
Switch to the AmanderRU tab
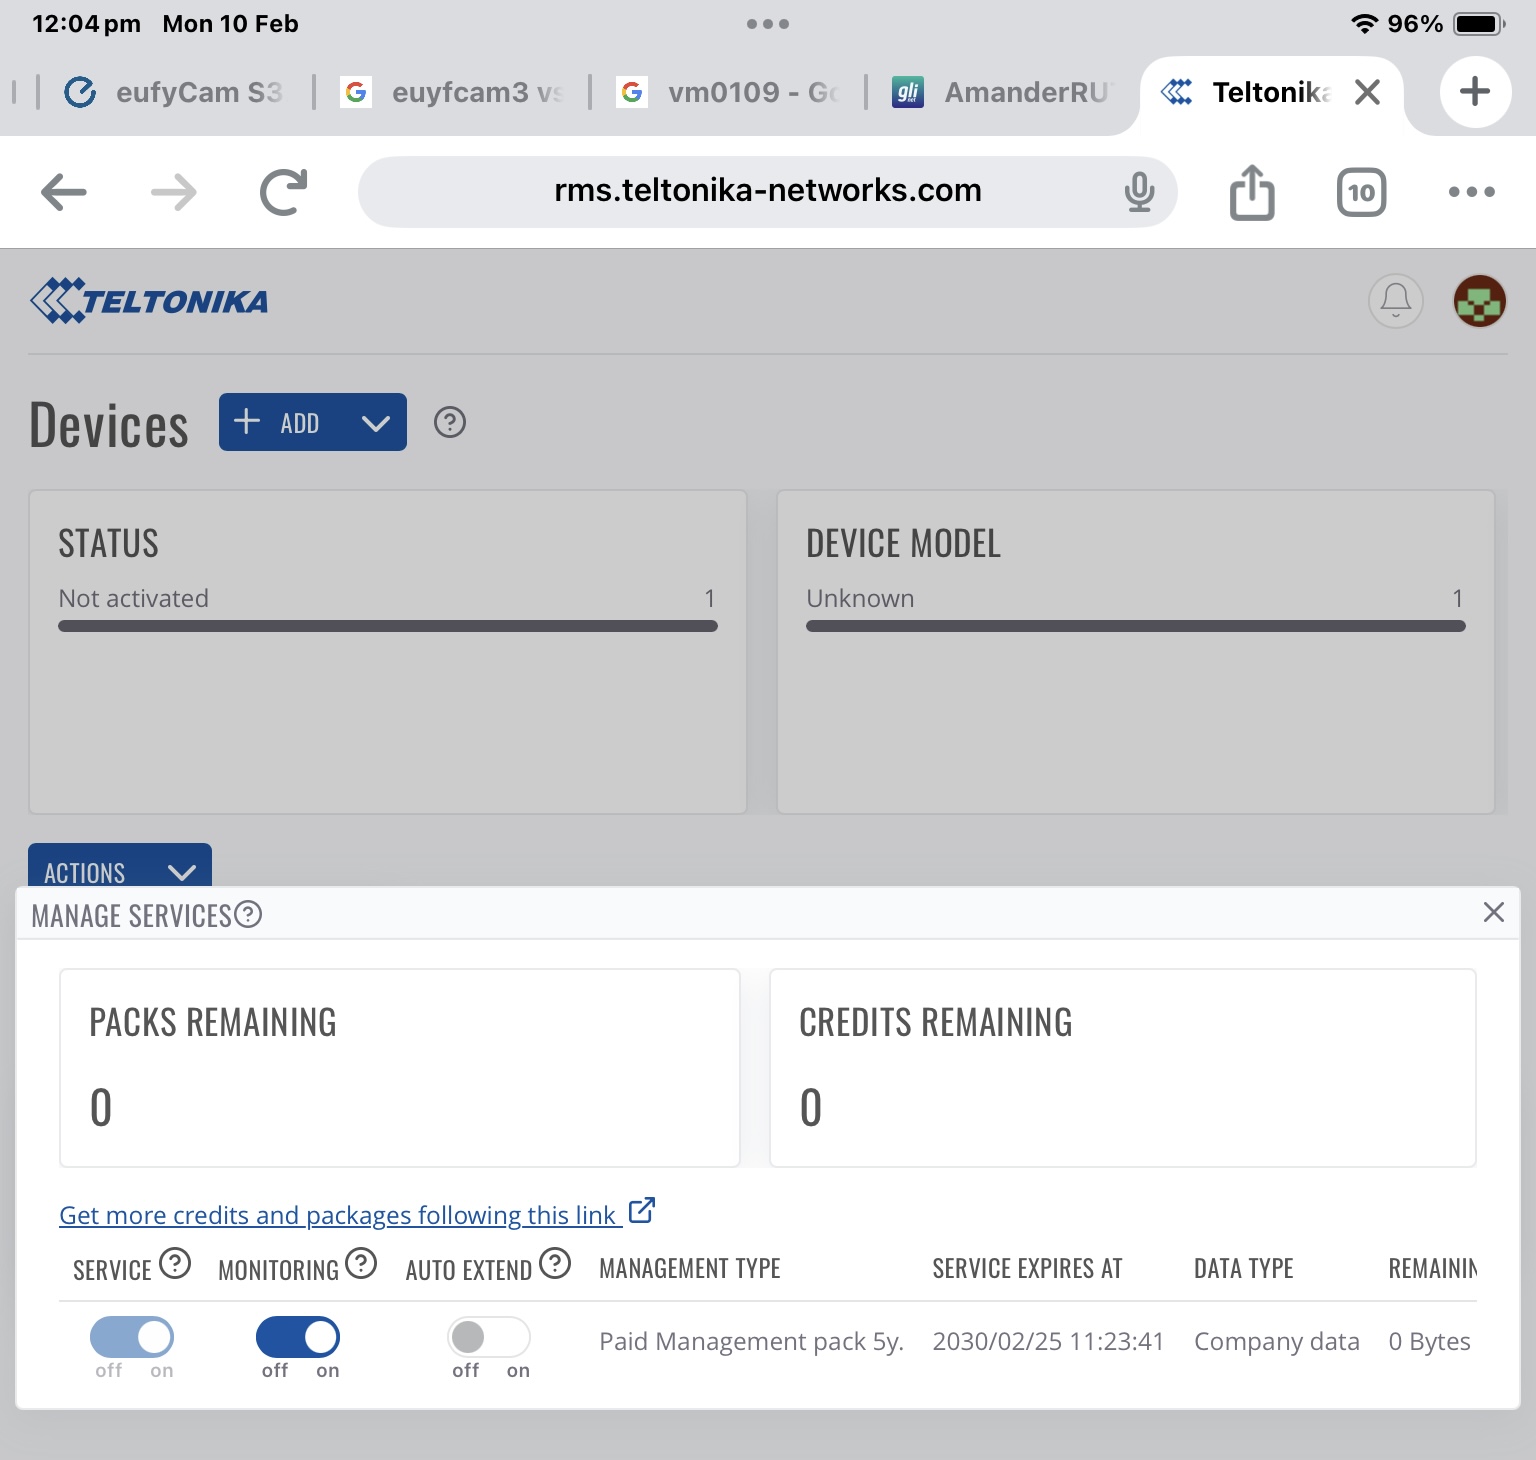(x=1003, y=92)
